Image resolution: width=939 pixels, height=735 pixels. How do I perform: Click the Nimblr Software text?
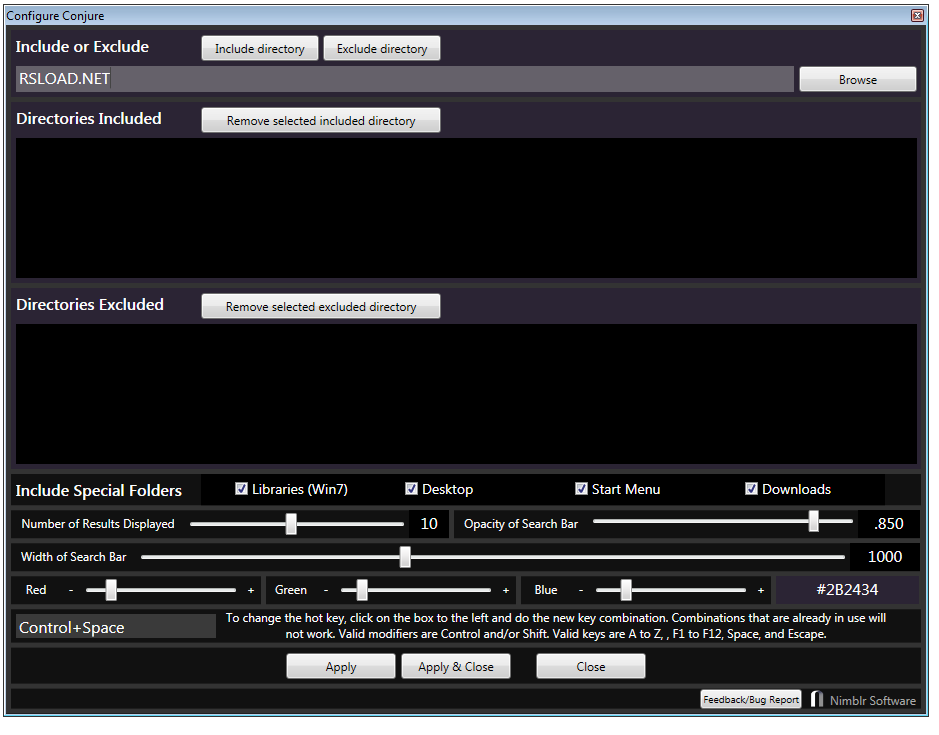click(x=873, y=700)
